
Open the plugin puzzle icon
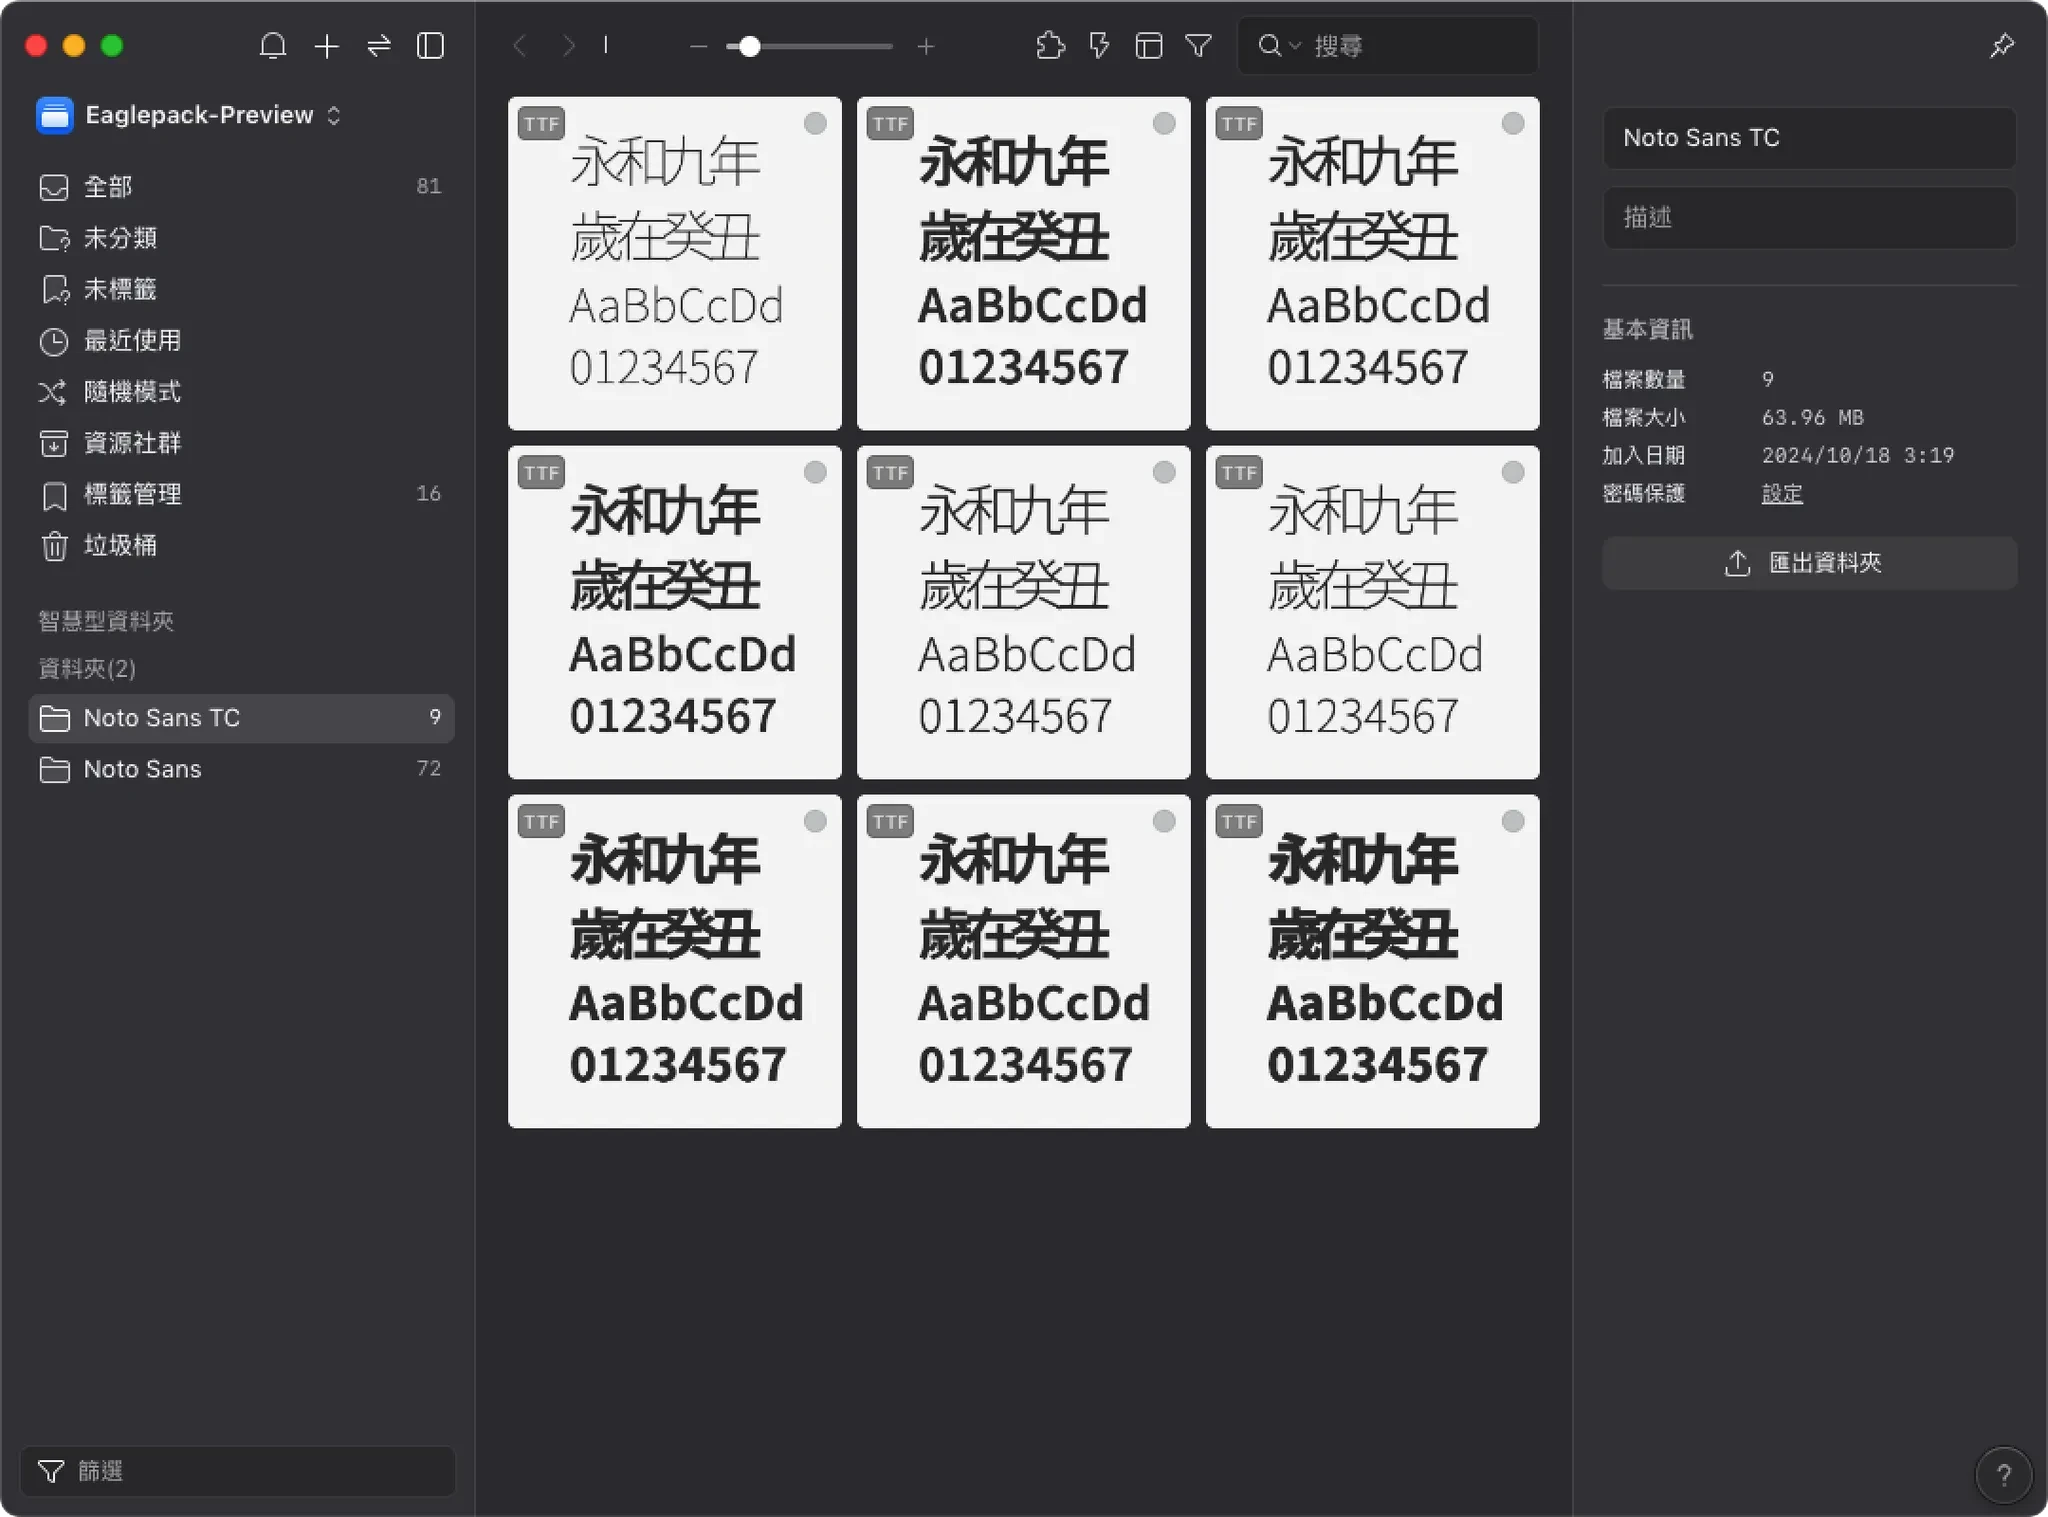[x=1049, y=46]
